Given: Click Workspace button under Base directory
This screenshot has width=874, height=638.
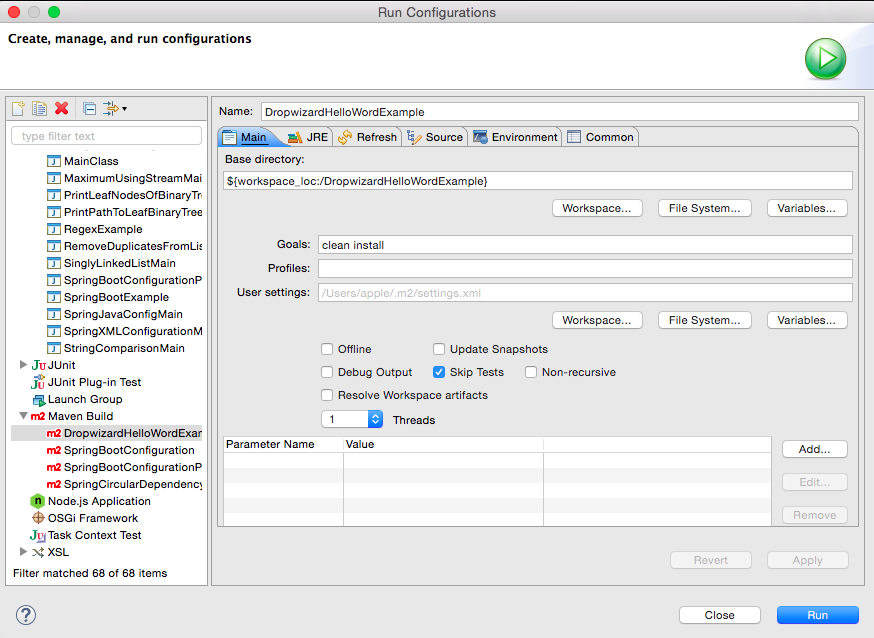Looking at the screenshot, I should point(597,208).
